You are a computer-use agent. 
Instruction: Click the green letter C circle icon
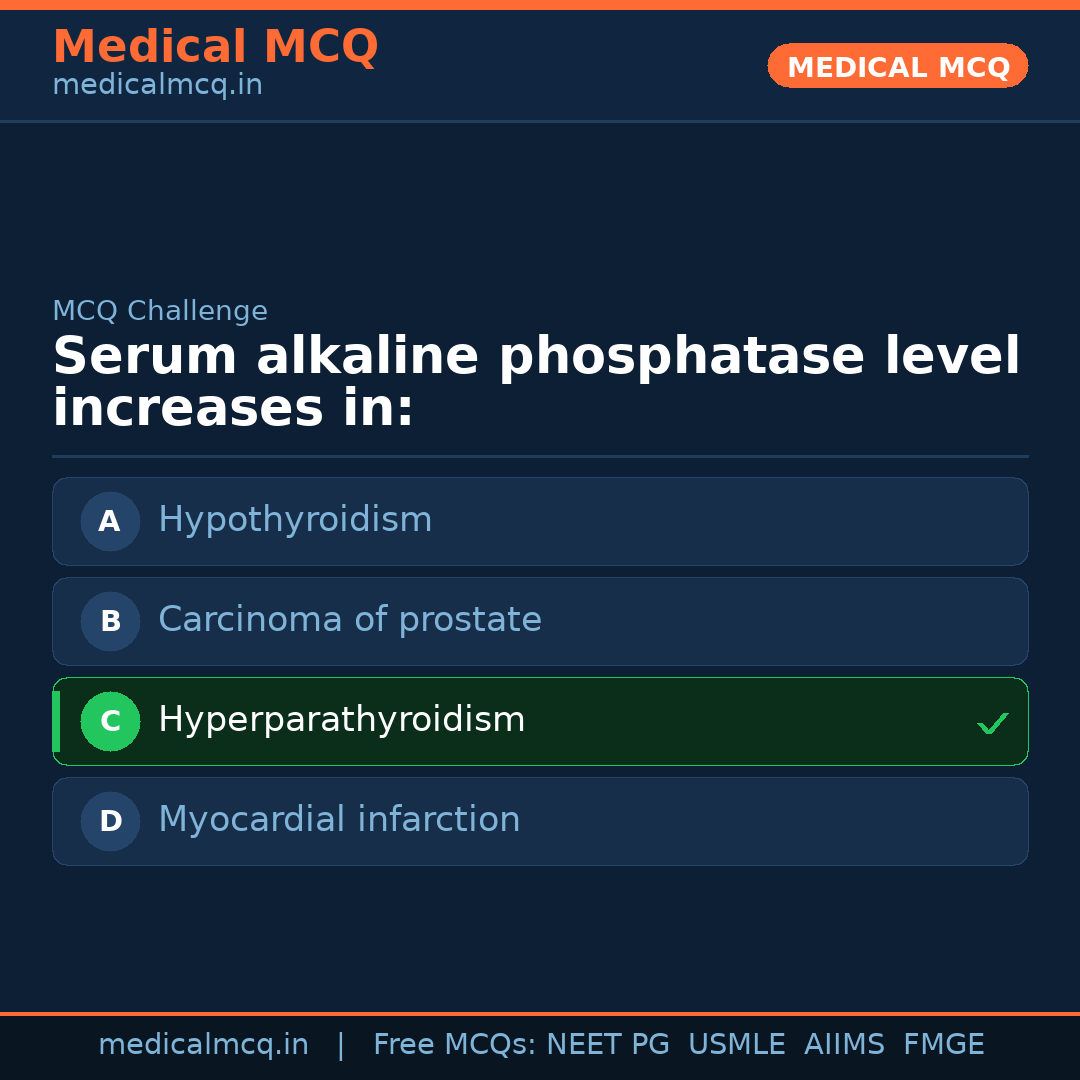(110, 721)
